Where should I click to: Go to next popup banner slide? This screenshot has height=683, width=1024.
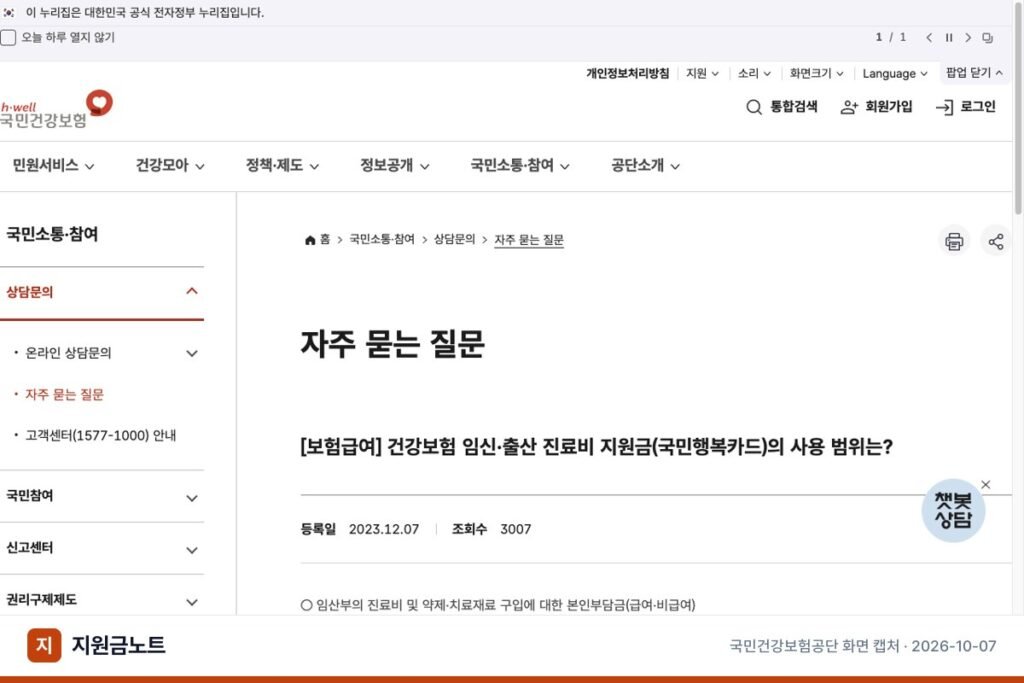tap(968, 37)
